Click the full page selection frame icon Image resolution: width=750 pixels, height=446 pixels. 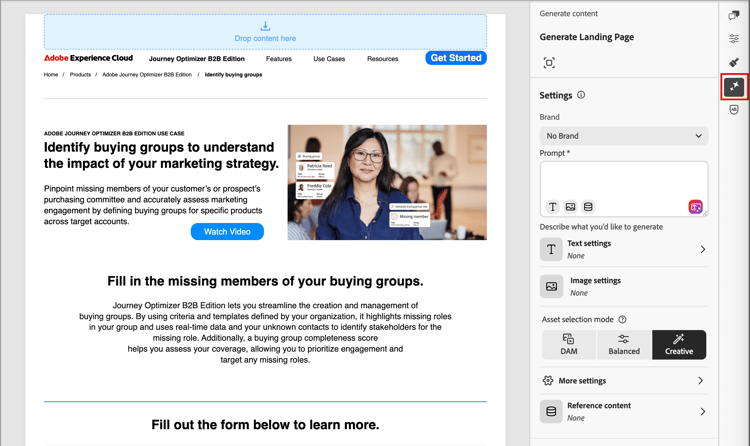[549, 63]
